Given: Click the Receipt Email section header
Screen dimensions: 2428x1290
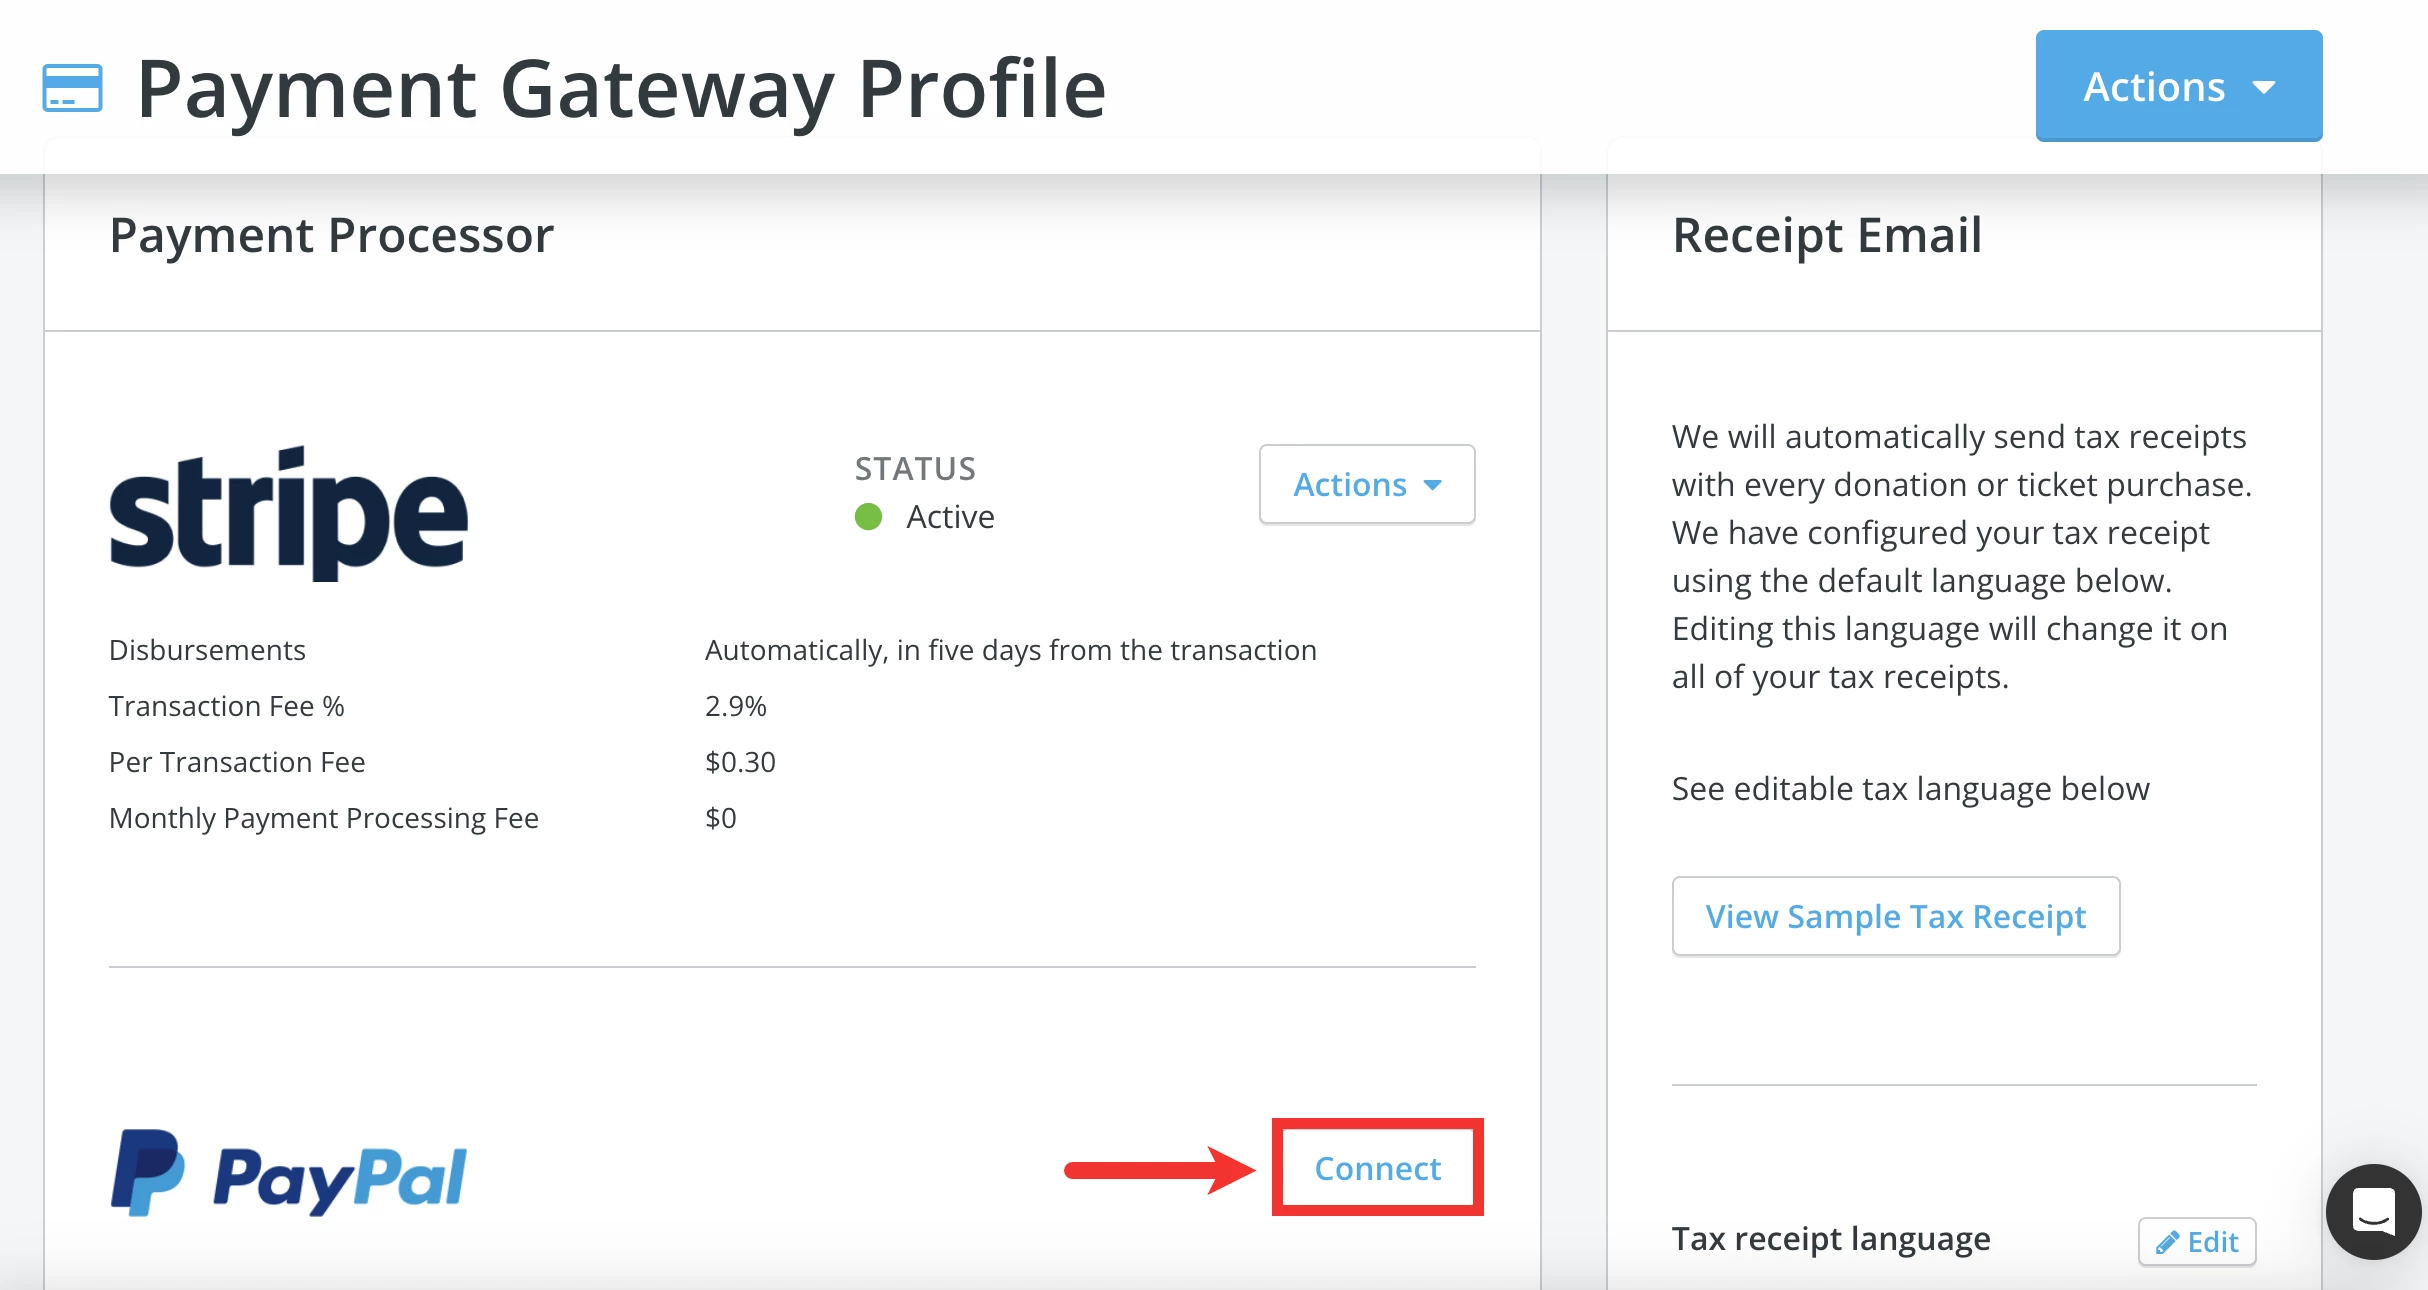Looking at the screenshot, I should point(1826,236).
